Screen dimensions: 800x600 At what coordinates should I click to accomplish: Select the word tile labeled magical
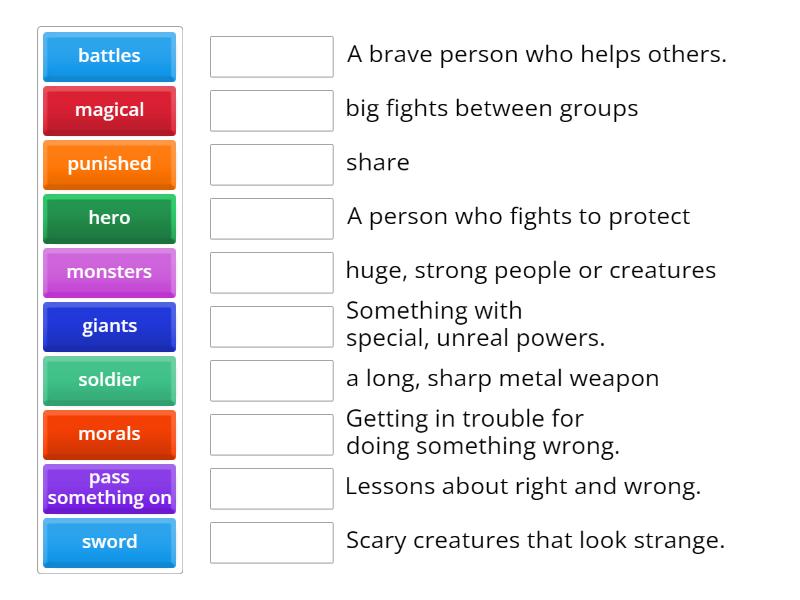109,110
